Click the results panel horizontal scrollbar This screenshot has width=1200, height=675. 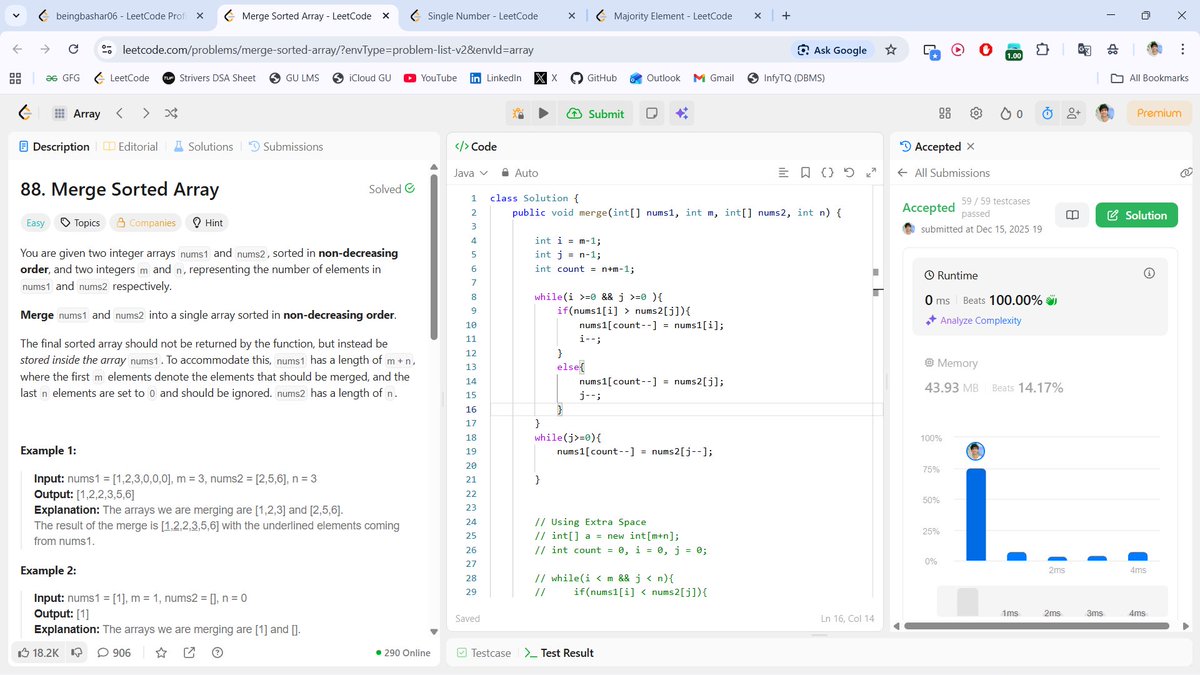point(1035,626)
